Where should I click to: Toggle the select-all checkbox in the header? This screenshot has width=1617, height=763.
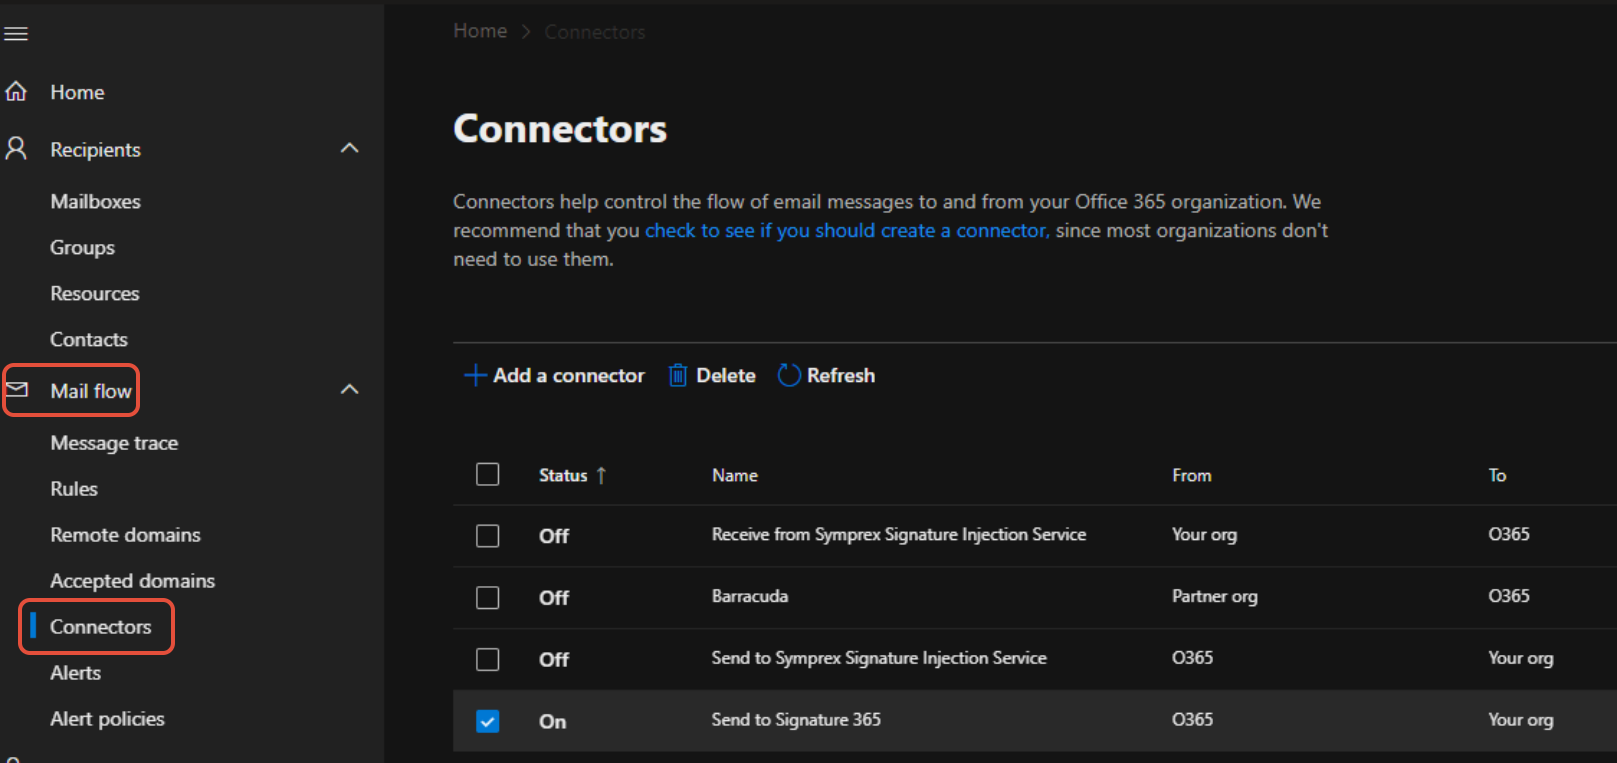pos(488,474)
